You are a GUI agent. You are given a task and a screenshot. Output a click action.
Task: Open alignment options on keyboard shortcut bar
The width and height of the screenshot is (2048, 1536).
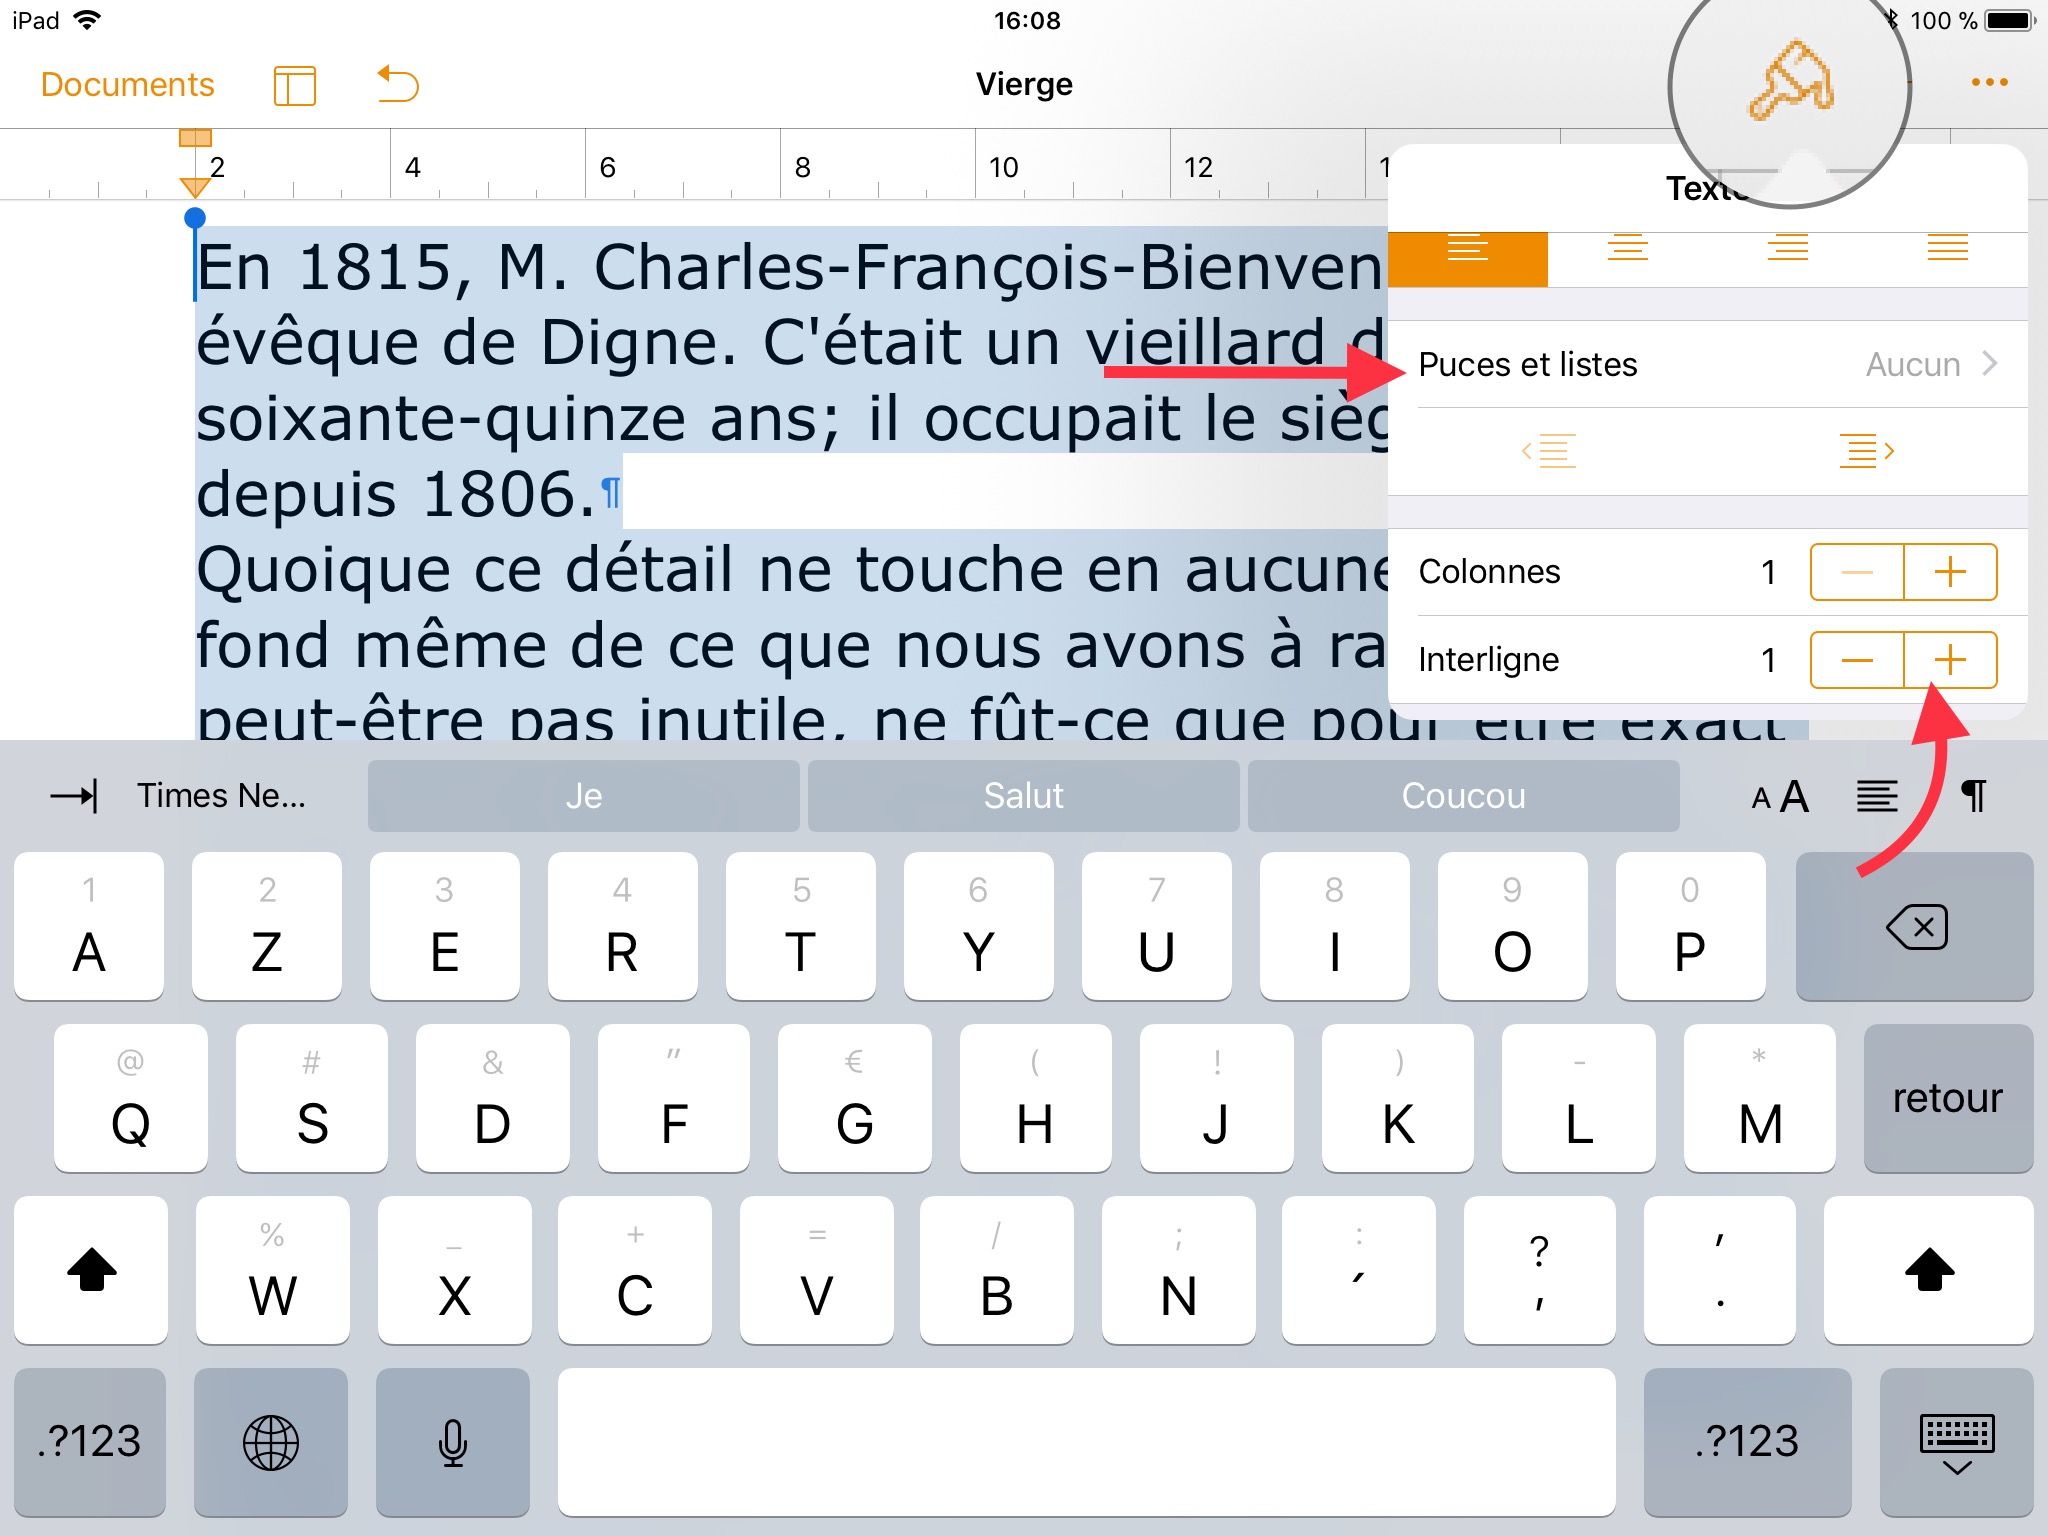(x=1877, y=796)
